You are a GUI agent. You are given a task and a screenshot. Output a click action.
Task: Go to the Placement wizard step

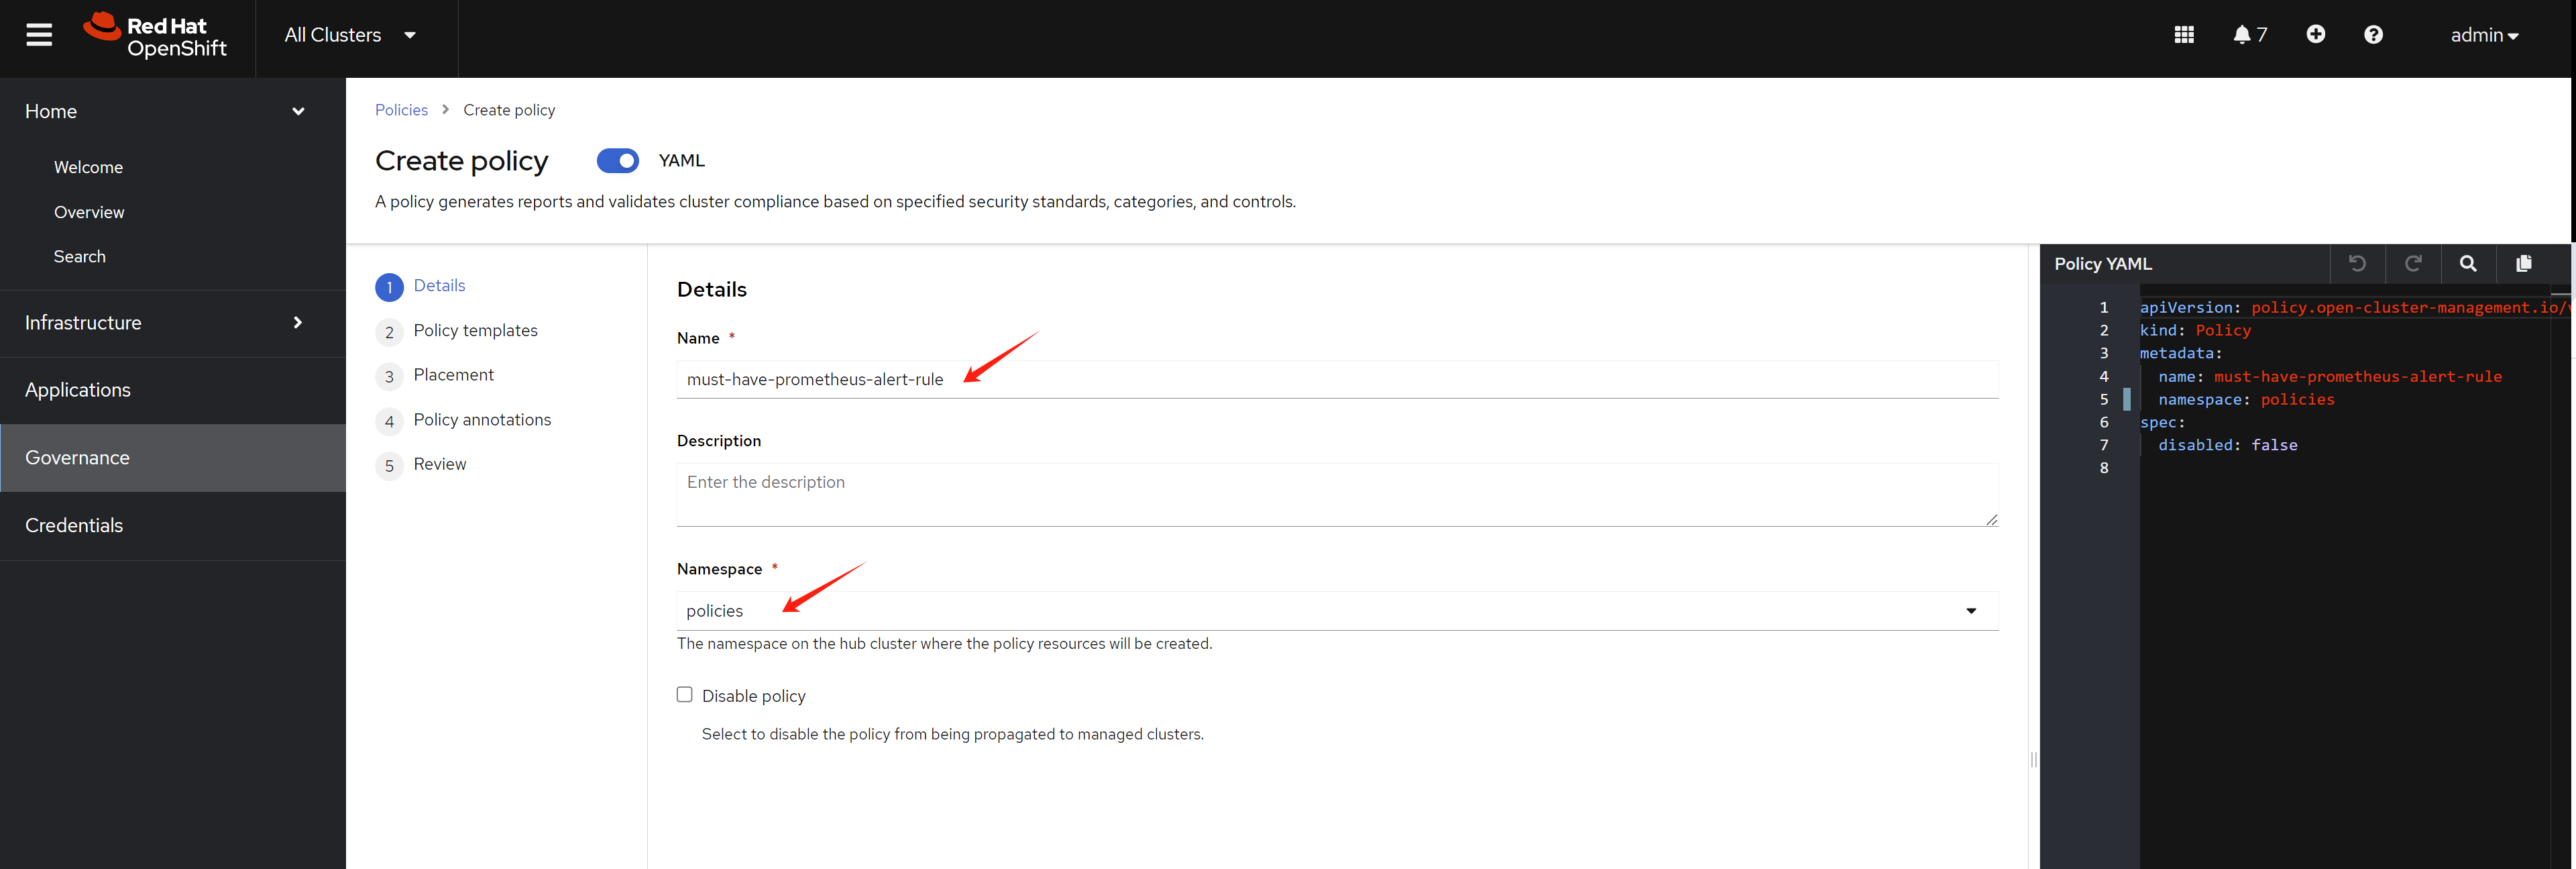point(453,375)
